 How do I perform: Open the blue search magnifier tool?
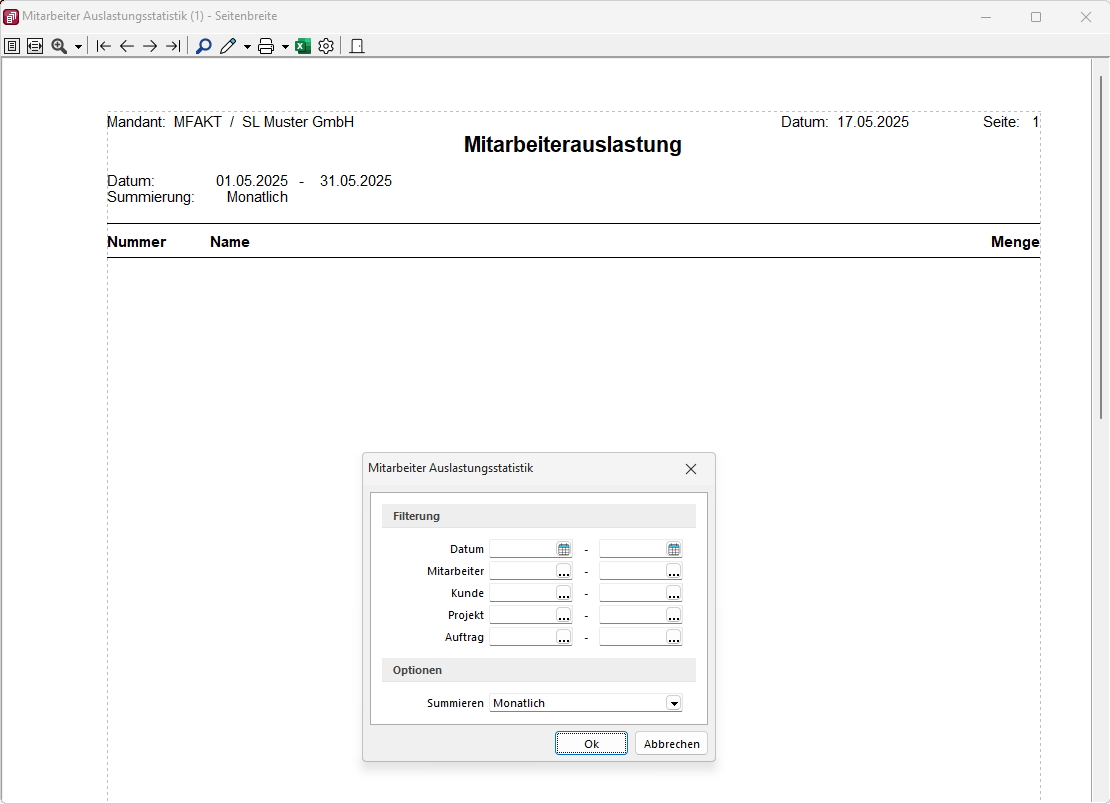click(x=204, y=46)
